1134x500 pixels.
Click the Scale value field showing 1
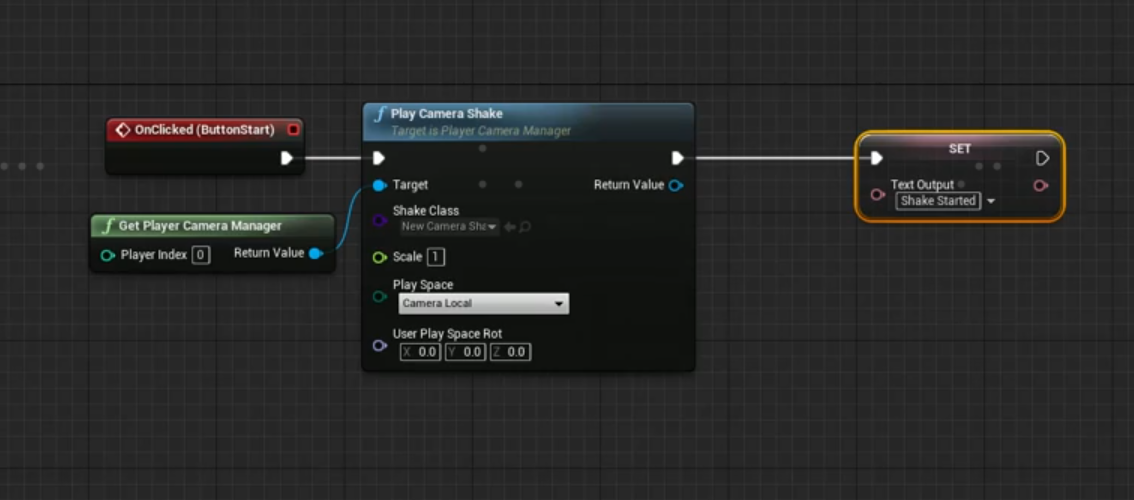435,257
